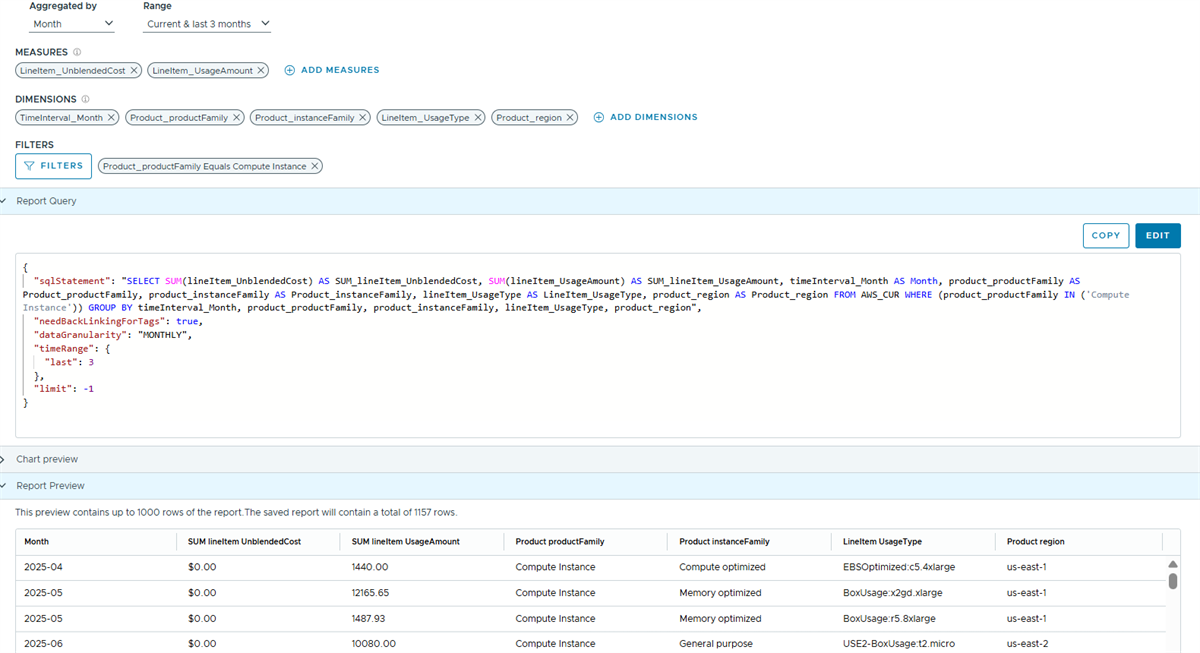
Task: Click ADD DIMENSIONS
Action: (646, 118)
